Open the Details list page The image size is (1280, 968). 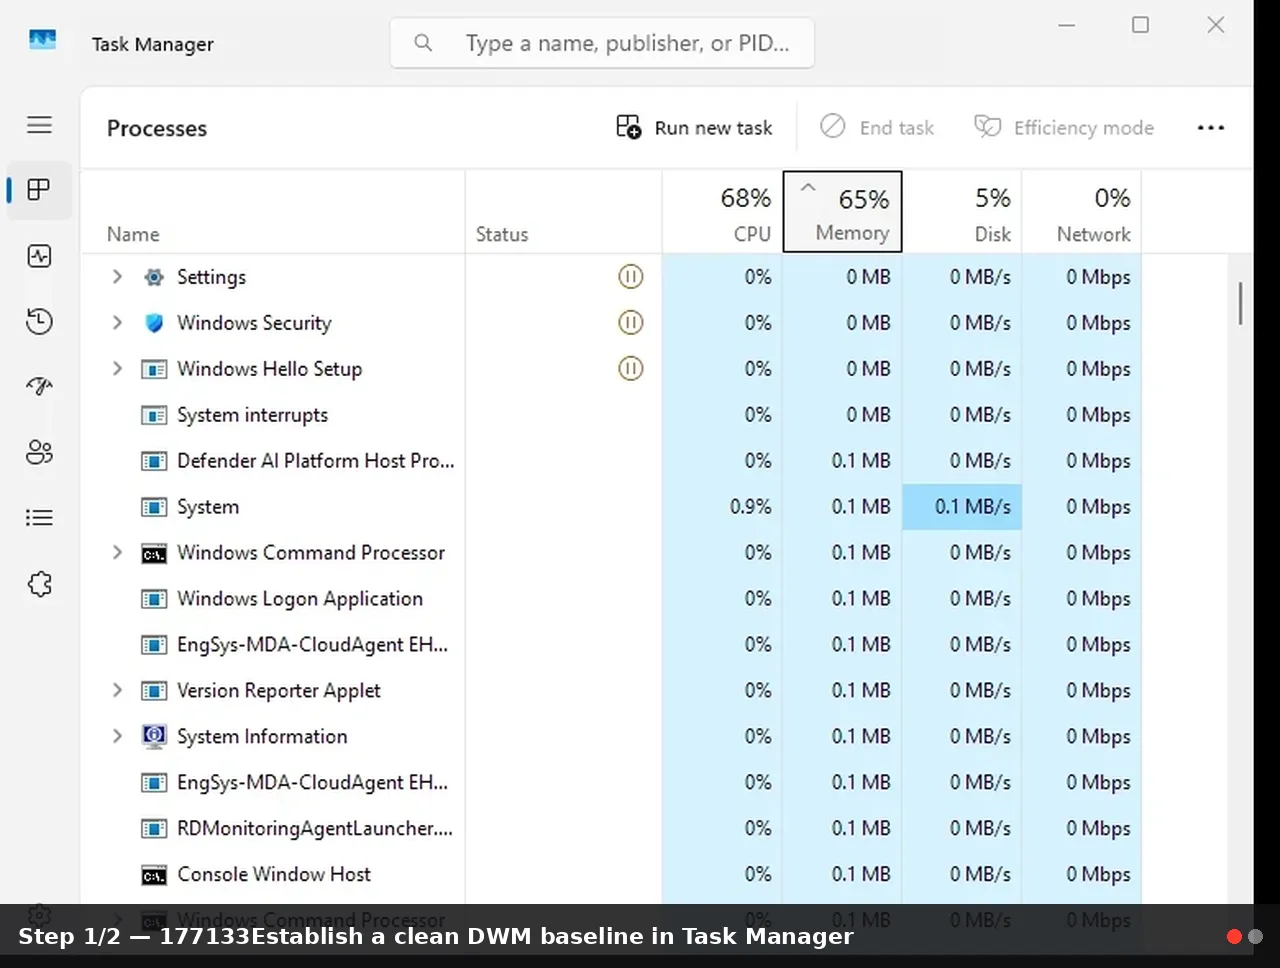(x=40, y=518)
